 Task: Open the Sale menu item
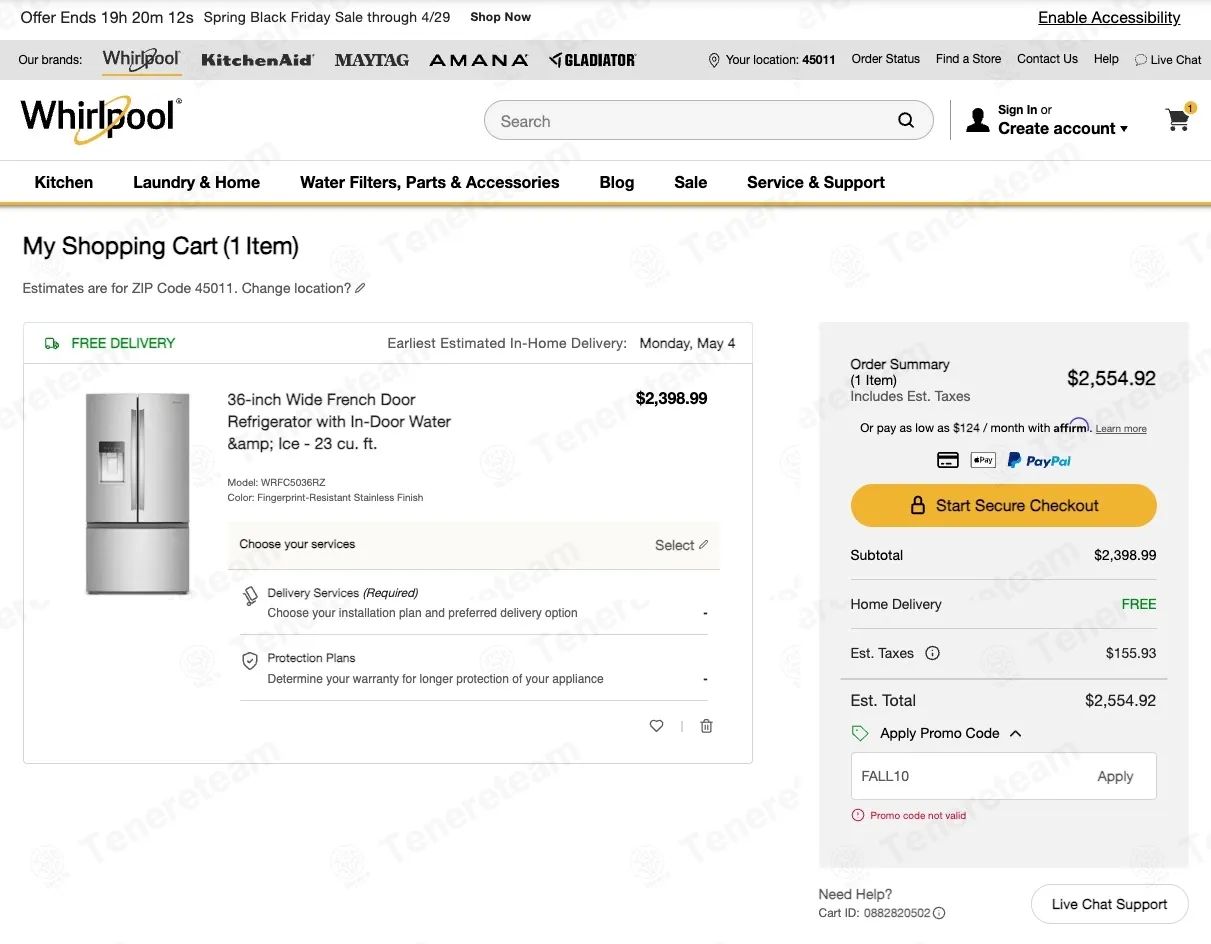pos(690,182)
